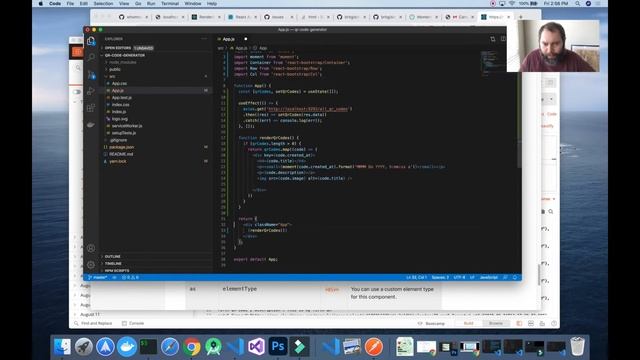The width and height of the screenshot is (640, 360).
Task: Open Run and Debug view
Action: coord(91,91)
